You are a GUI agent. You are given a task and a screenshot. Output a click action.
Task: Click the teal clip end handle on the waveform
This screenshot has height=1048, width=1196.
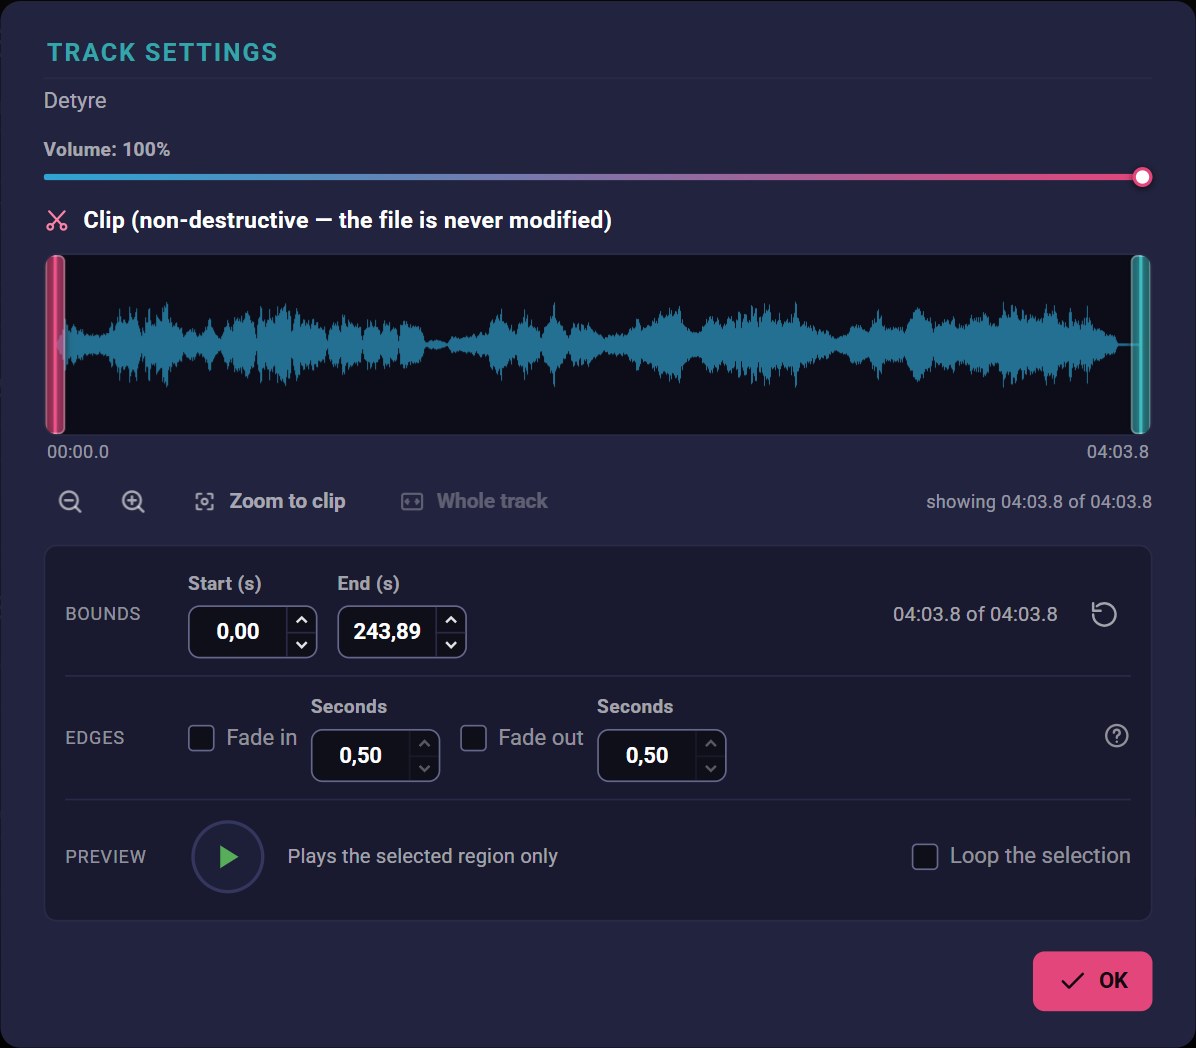click(x=1140, y=345)
